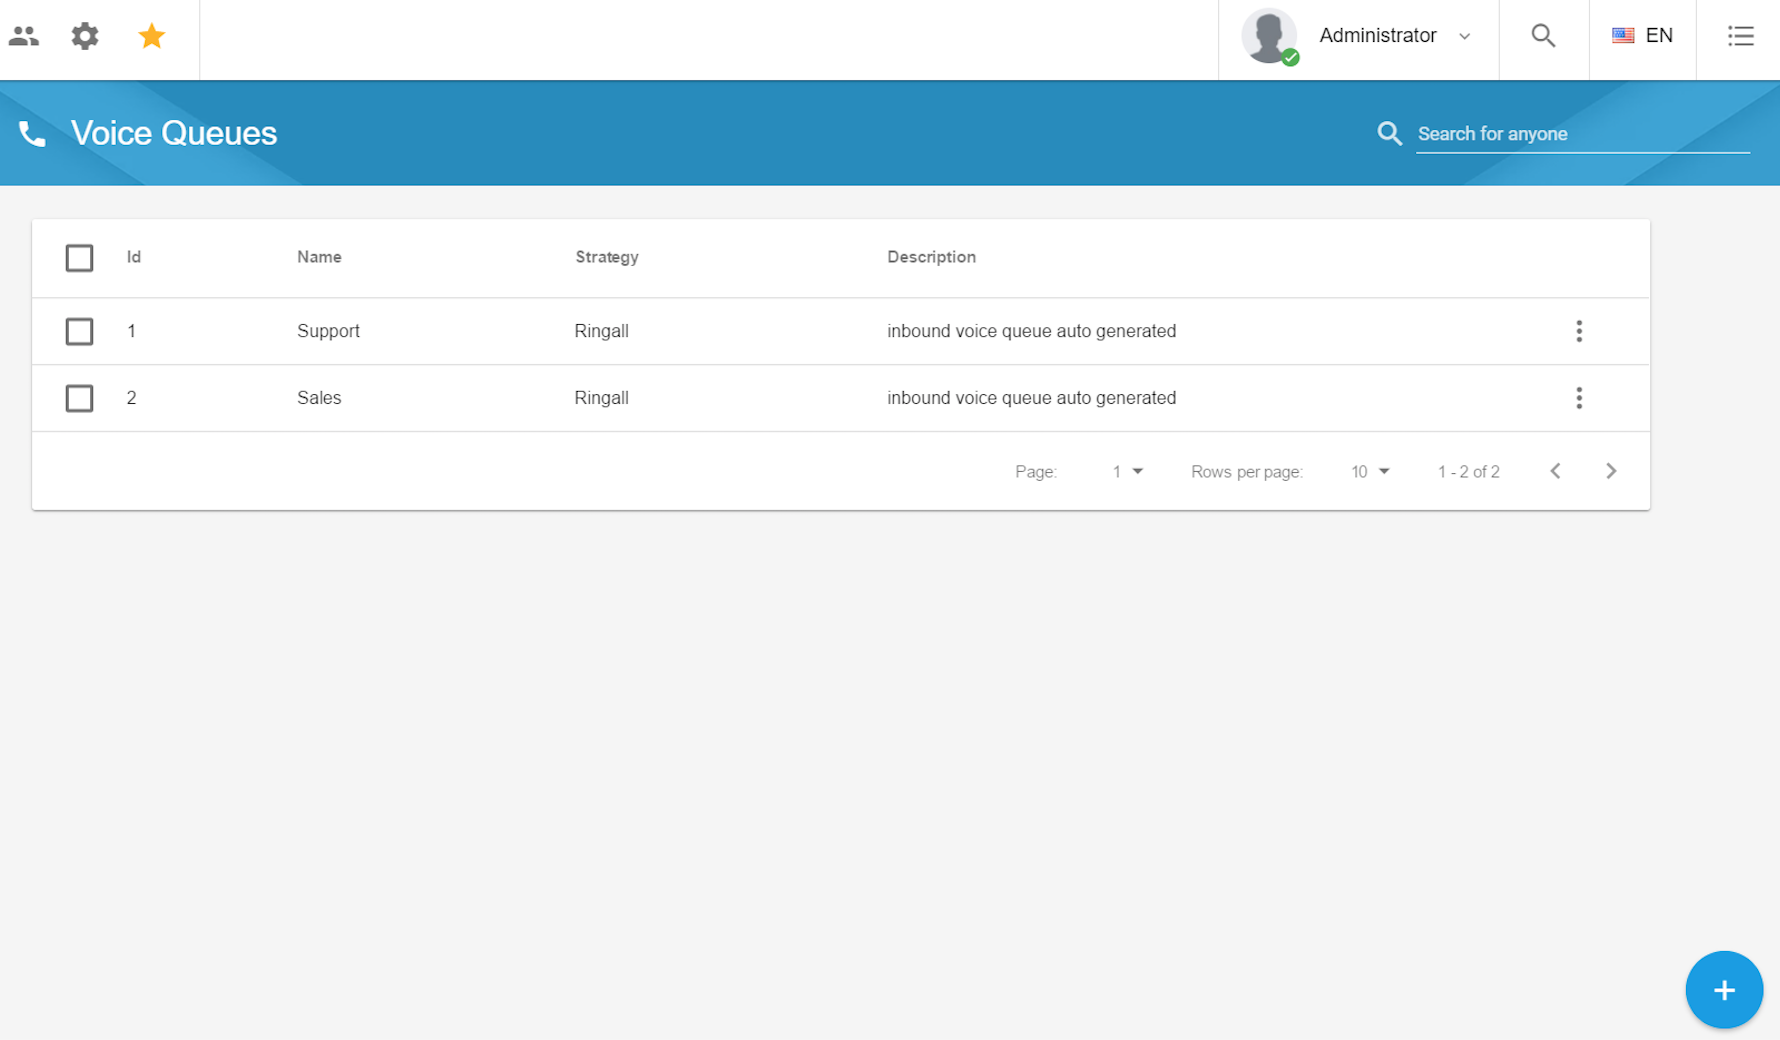Screen dimensions: 1780x1040
Task: Click the magnifier icon next to Search for anyone
Action: tap(1389, 133)
